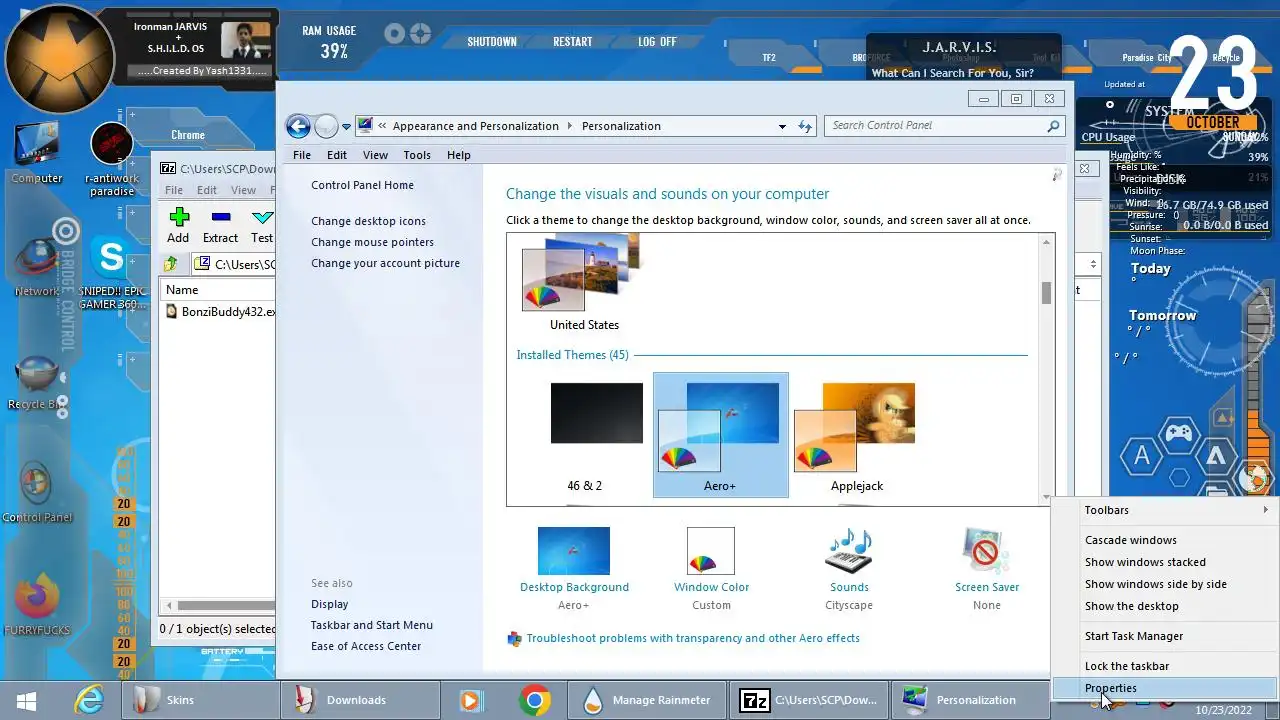Click Change your account picture link

[385, 263]
